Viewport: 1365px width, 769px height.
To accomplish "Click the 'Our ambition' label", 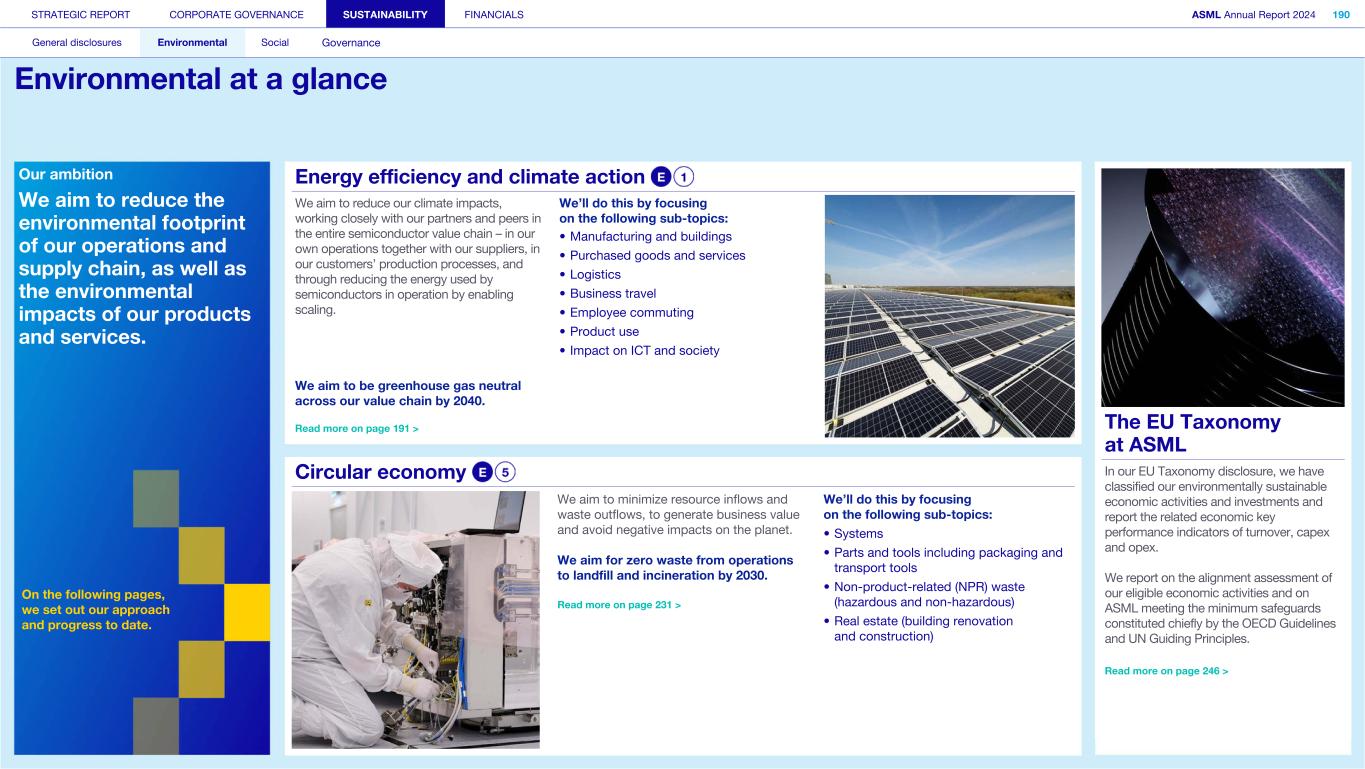I will pyautogui.click(x=66, y=174).
